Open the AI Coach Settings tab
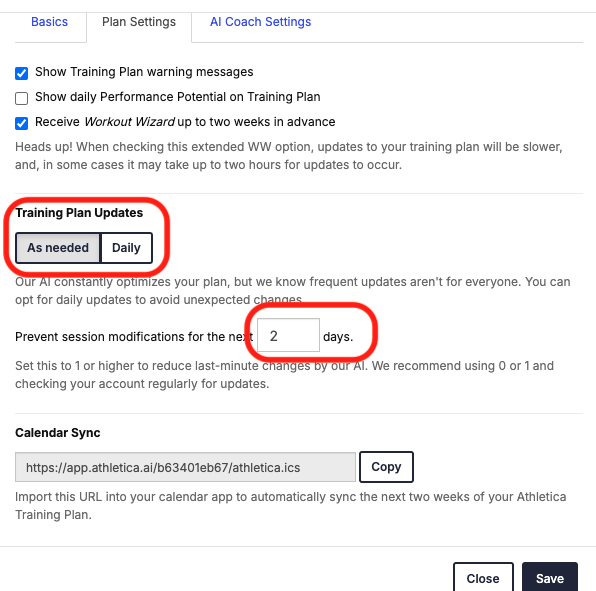 click(260, 22)
